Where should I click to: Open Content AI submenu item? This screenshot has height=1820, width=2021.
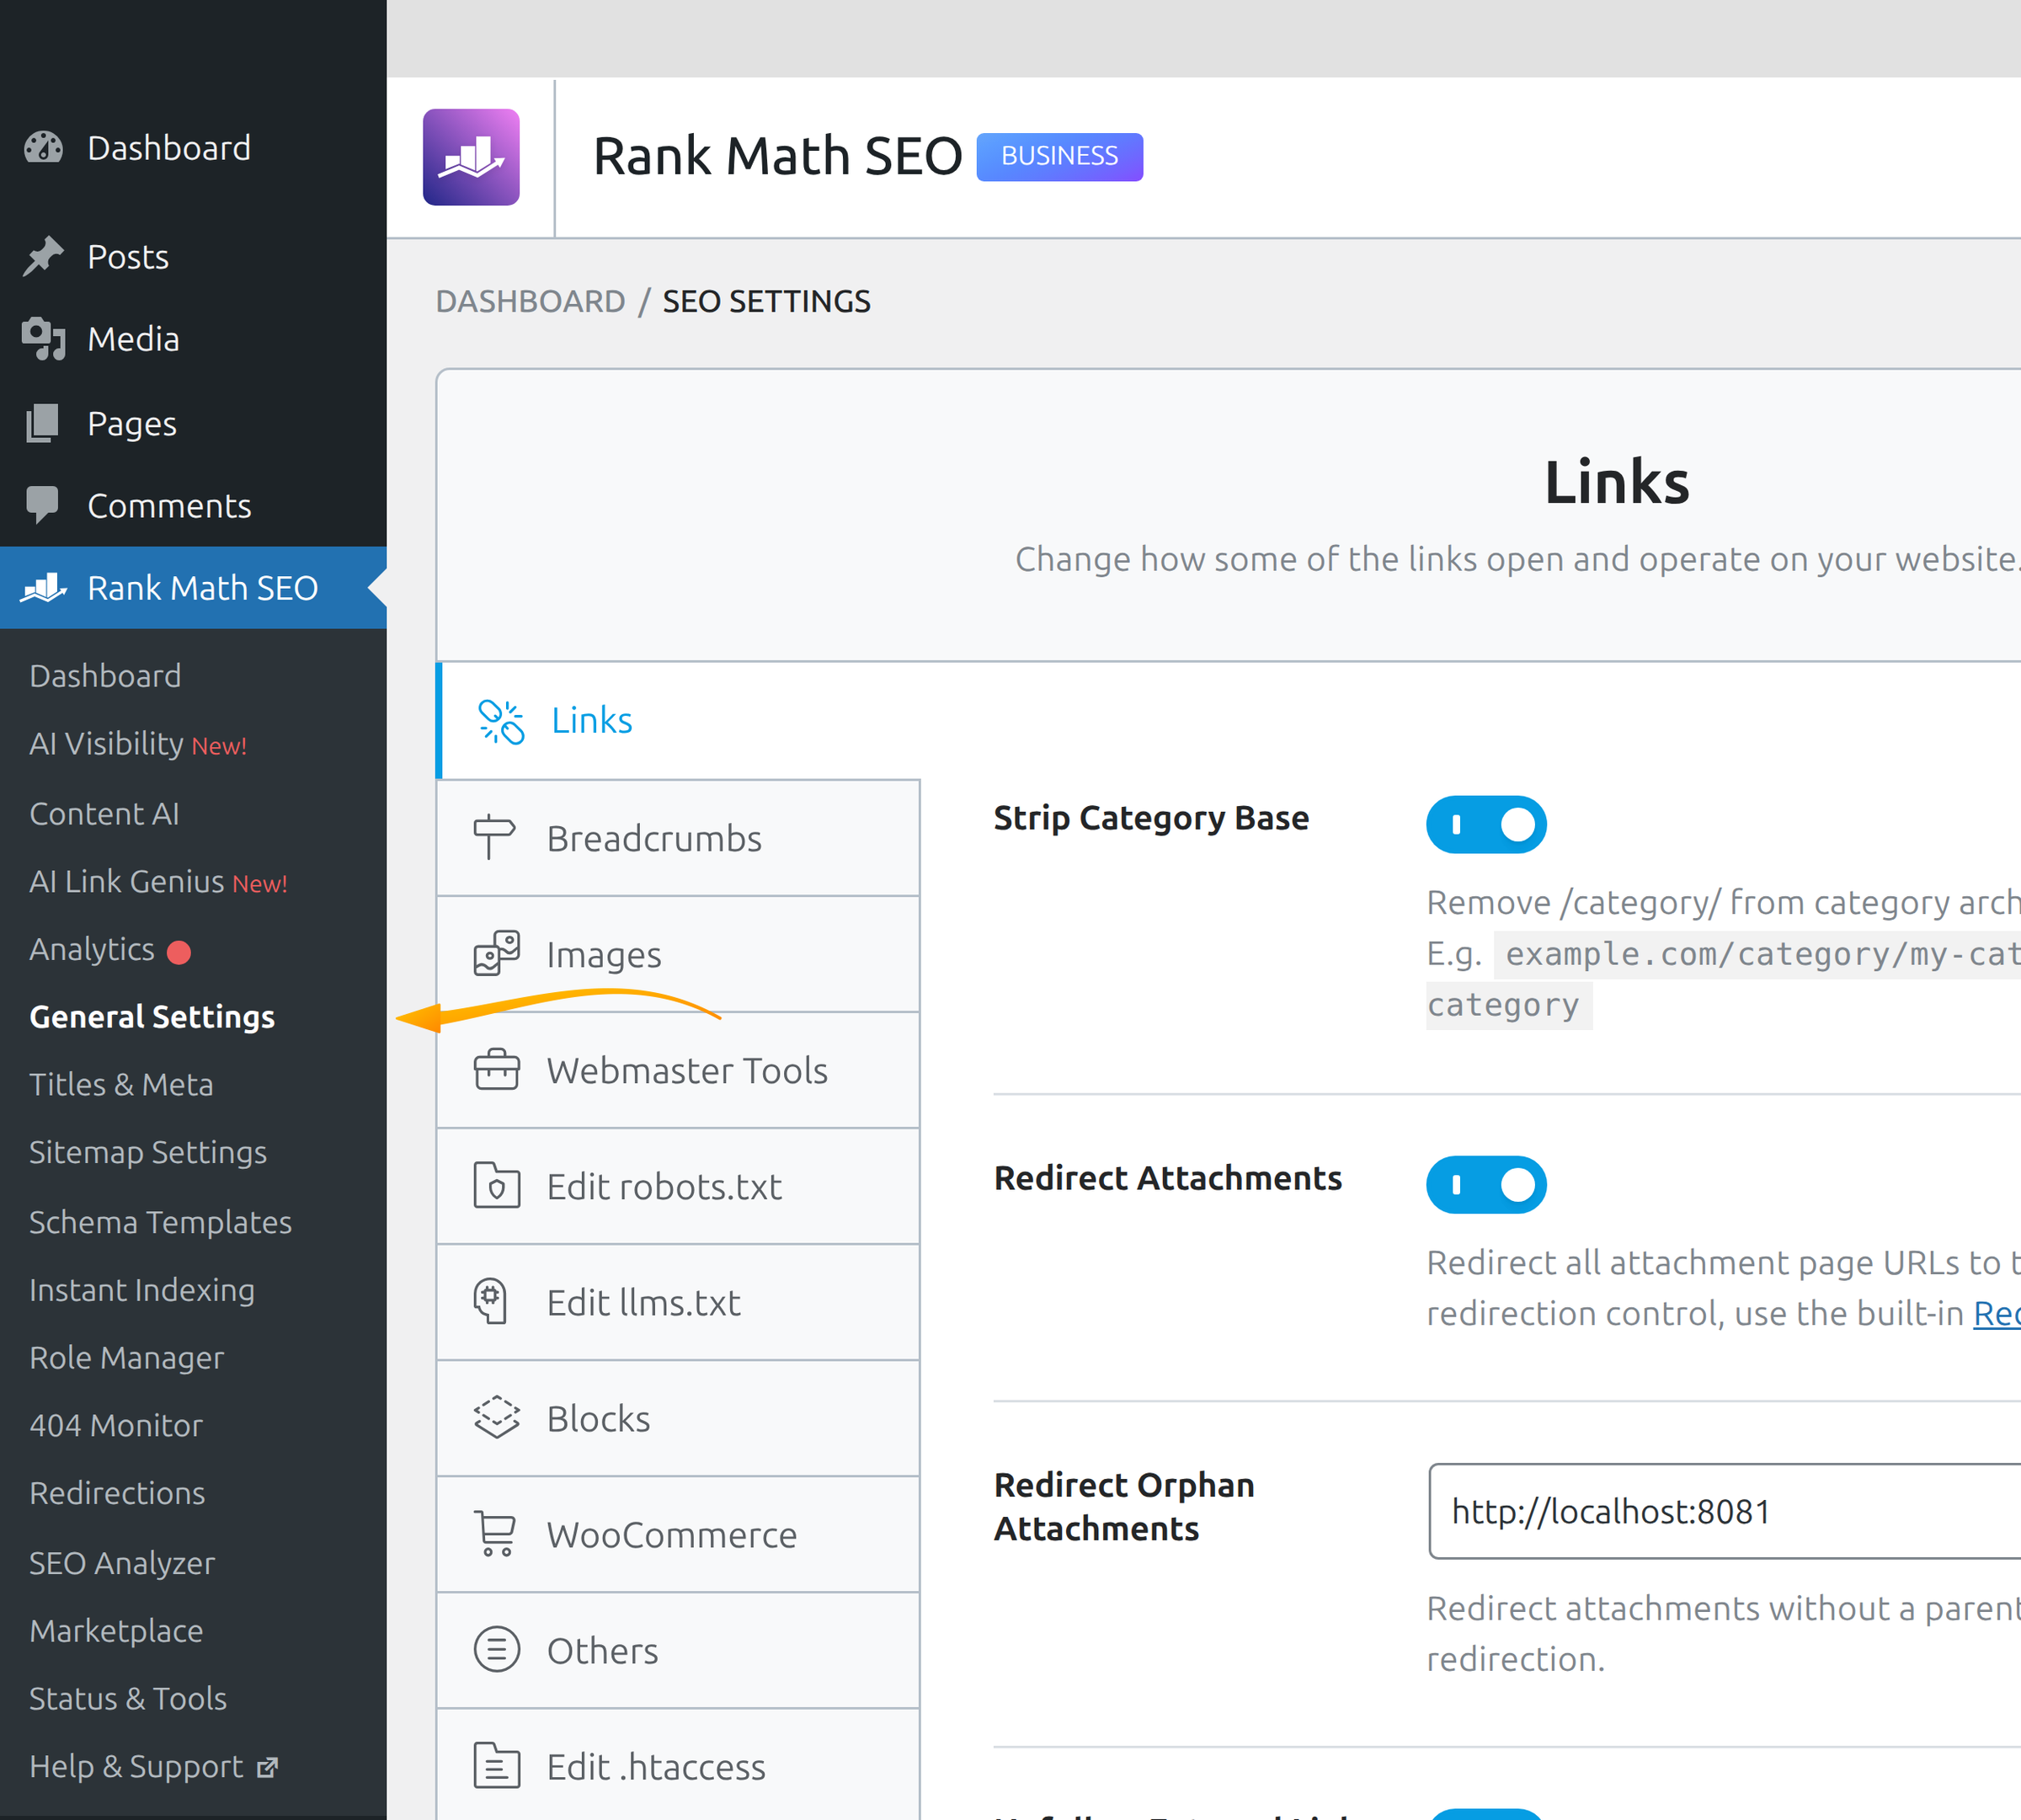point(104,814)
